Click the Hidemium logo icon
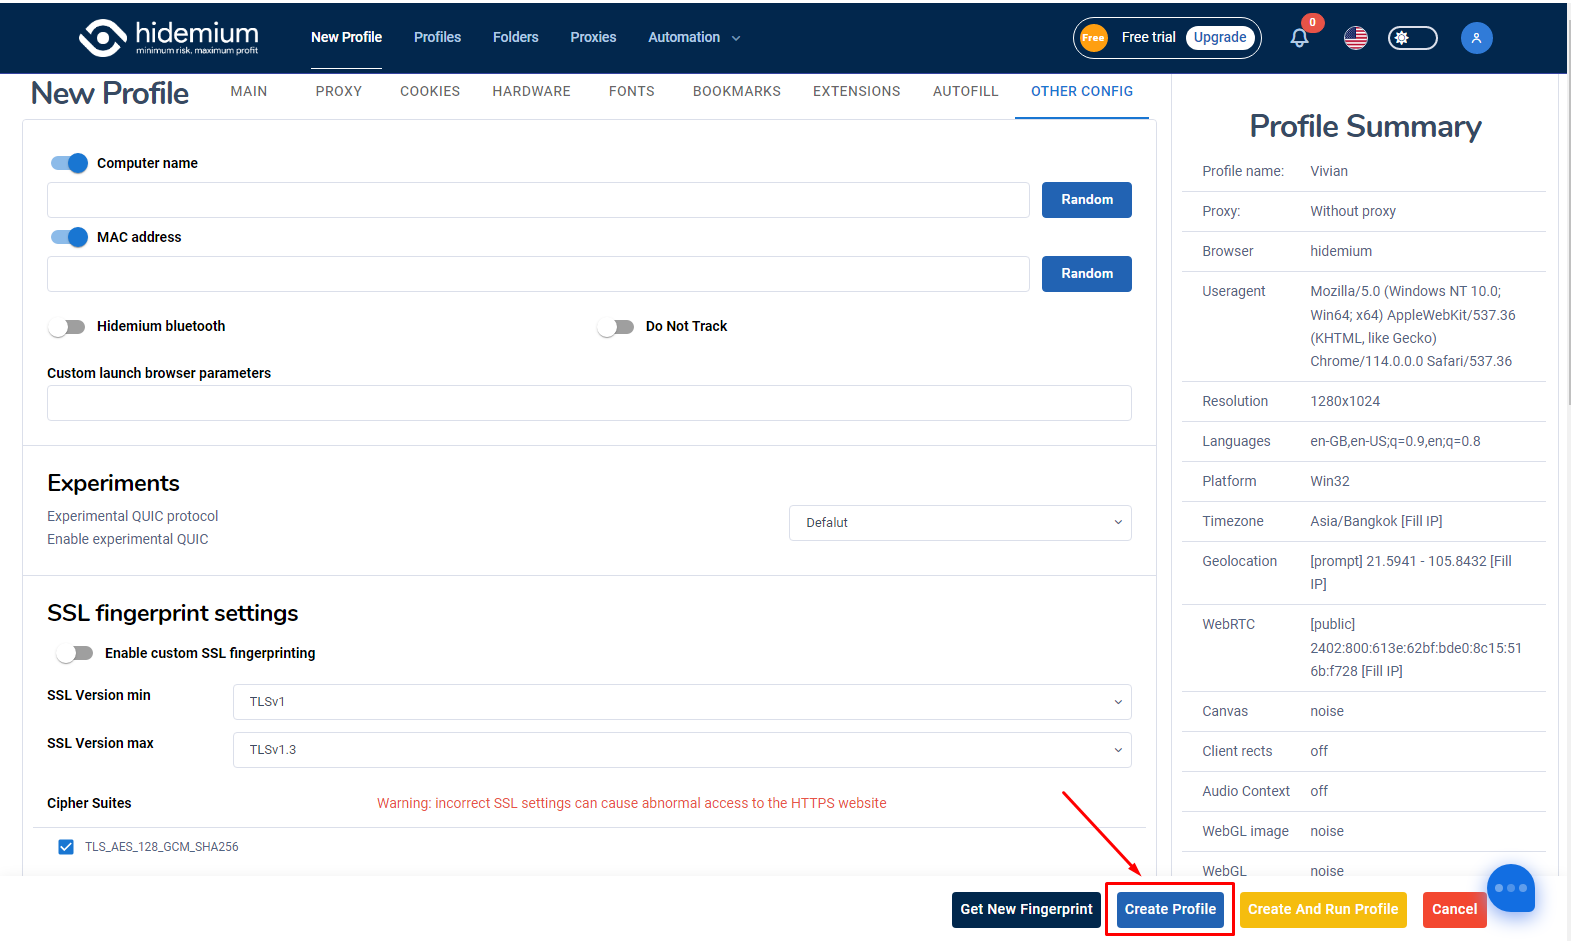1571x941 pixels. coord(102,38)
